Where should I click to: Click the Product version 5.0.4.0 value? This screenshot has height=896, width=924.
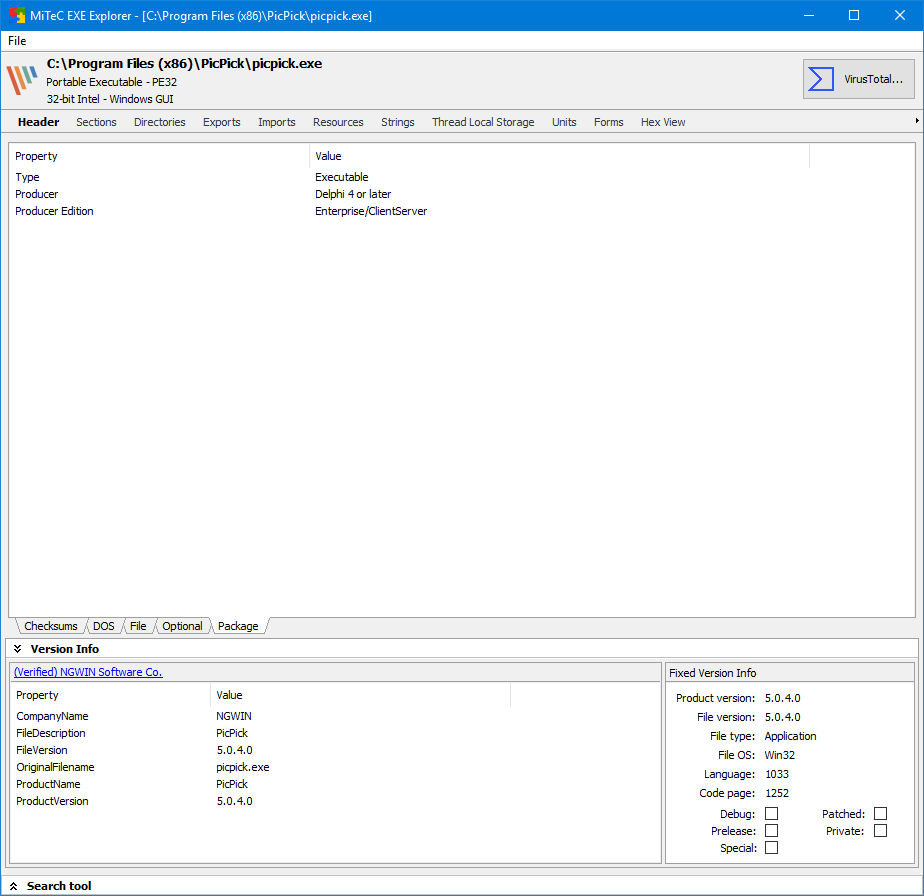click(783, 698)
